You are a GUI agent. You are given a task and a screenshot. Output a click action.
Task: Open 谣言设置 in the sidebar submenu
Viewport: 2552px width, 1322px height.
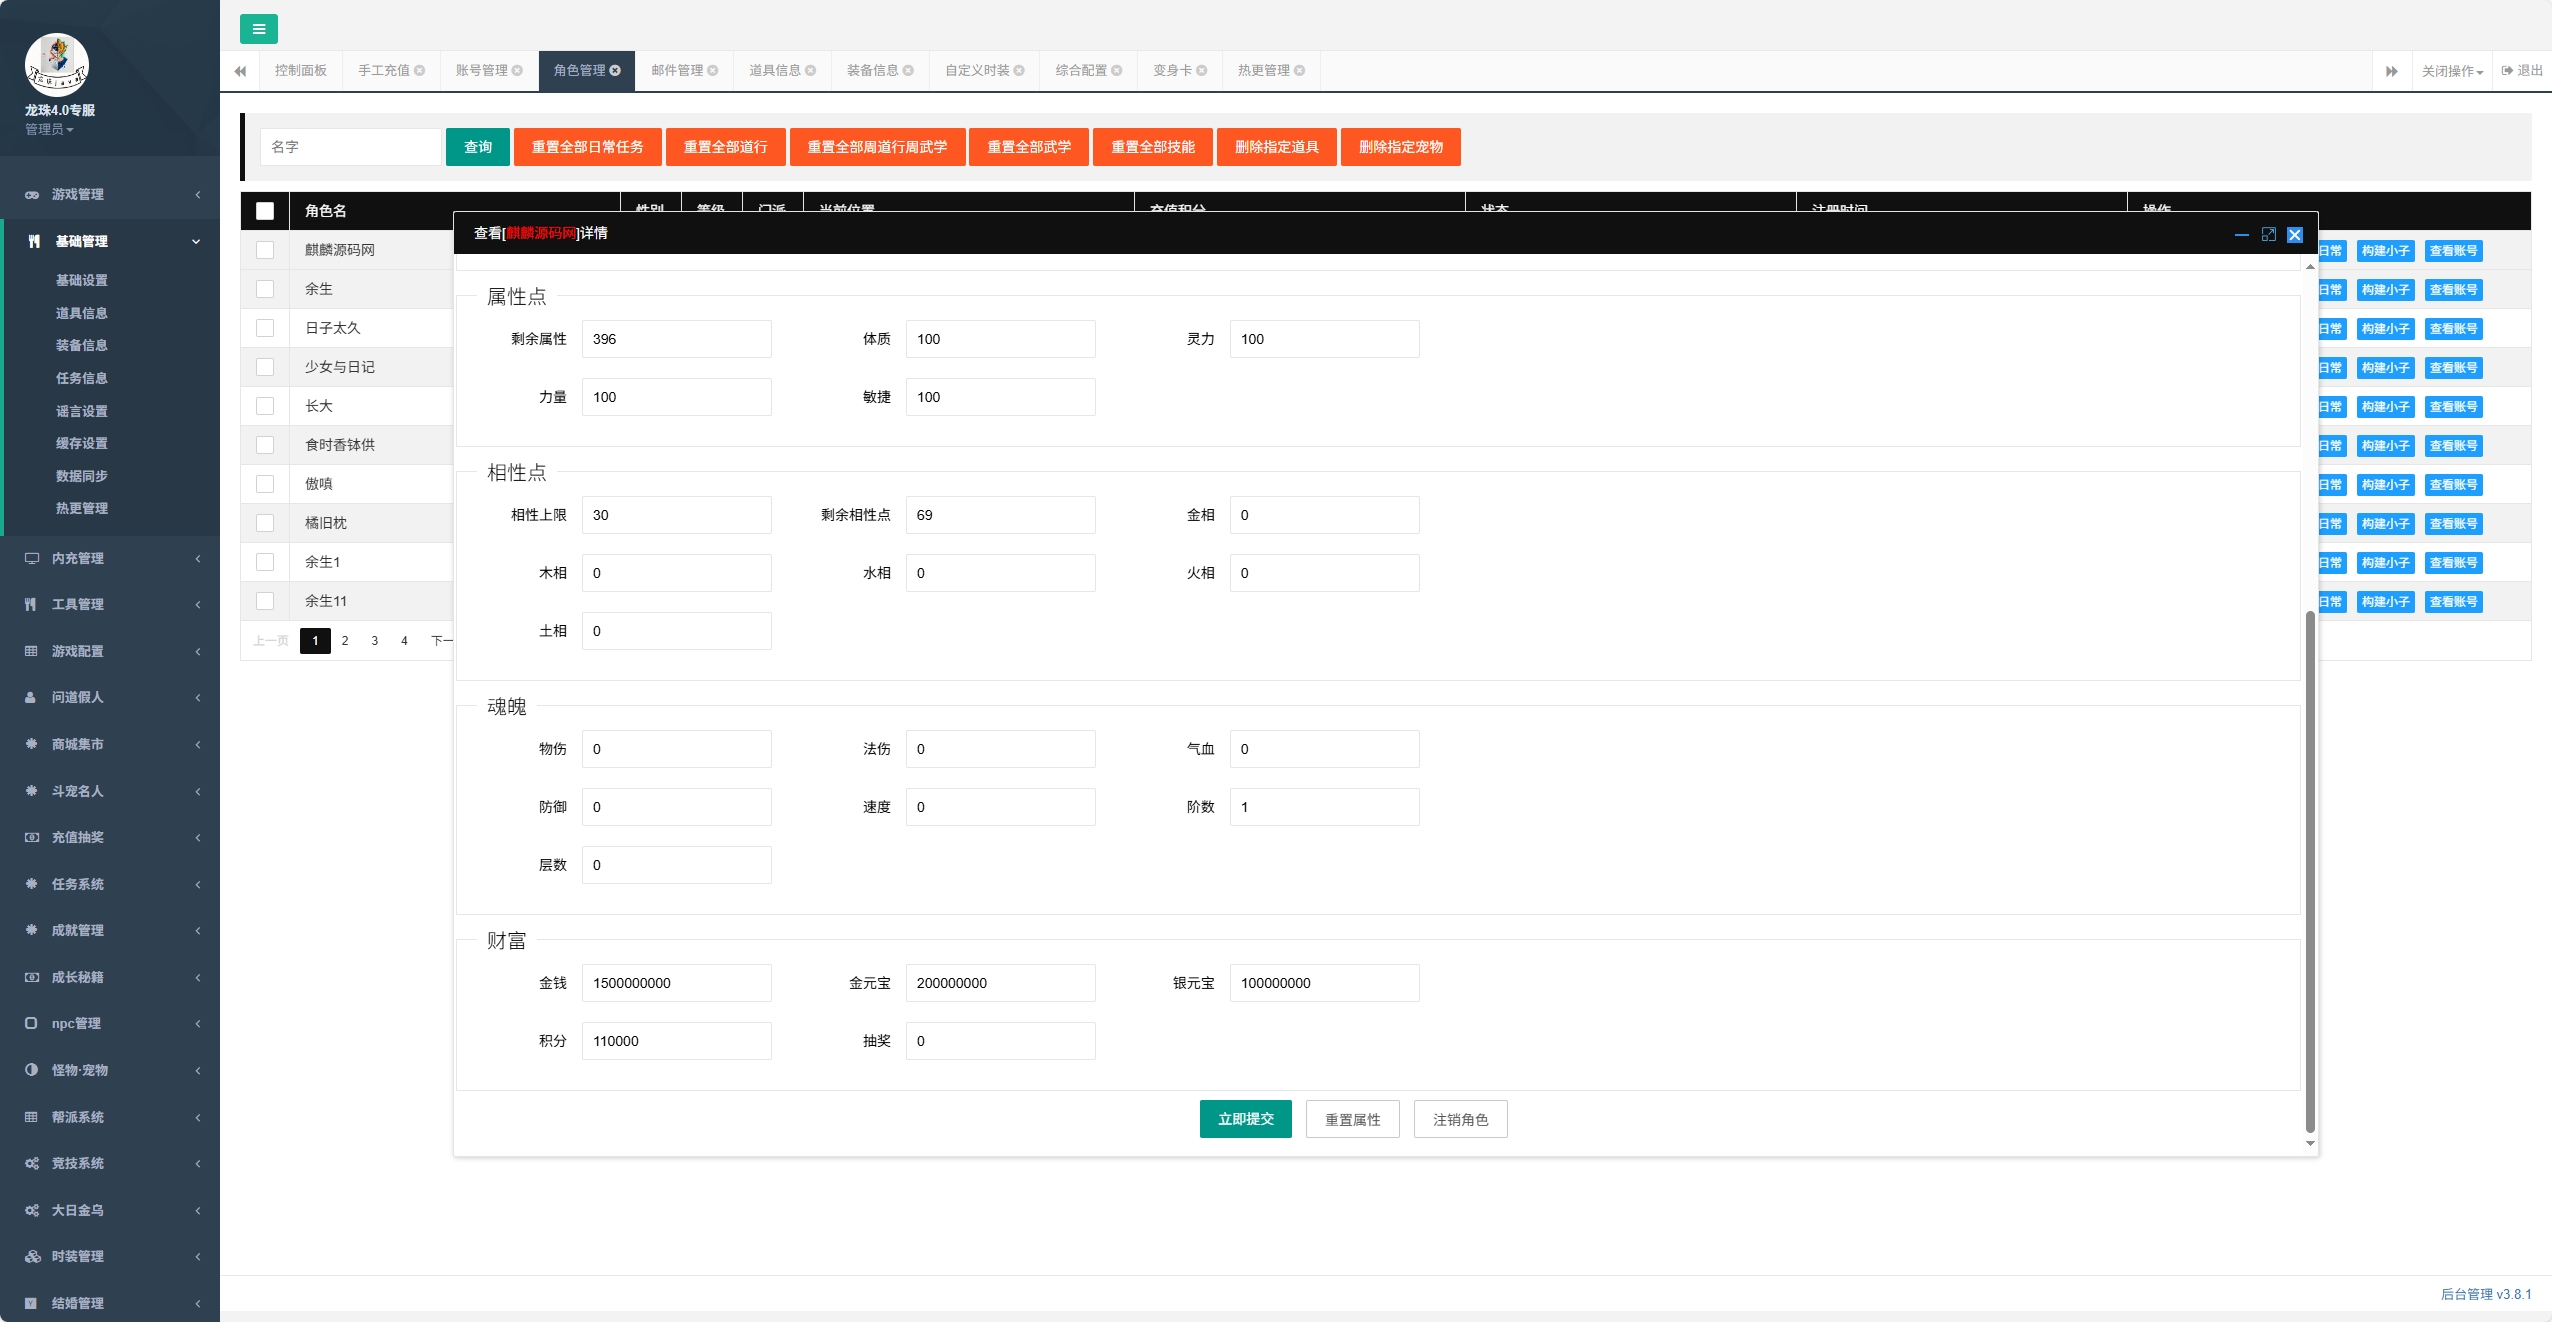click(81, 411)
